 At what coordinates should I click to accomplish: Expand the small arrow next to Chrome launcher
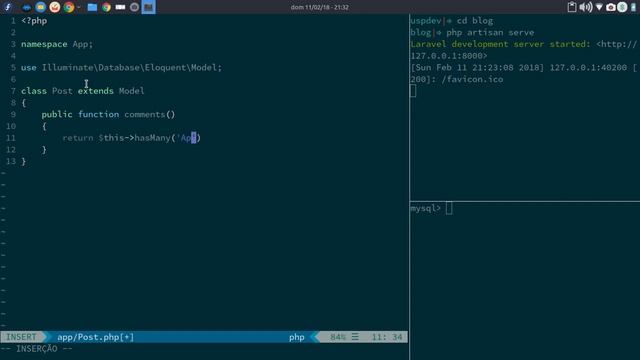(x=79, y=7)
